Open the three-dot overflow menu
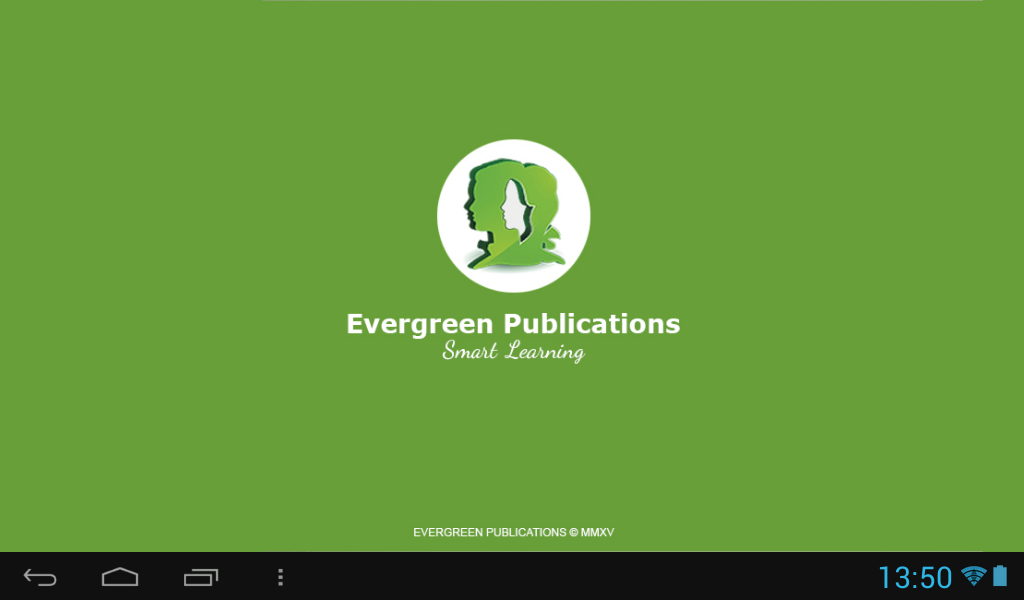This screenshot has height=600, width=1024. pos(280,577)
